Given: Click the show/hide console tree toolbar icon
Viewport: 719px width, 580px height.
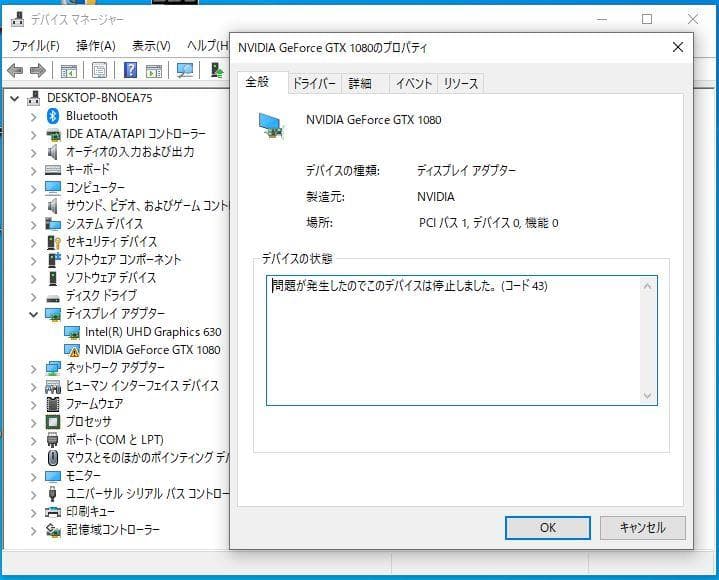Looking at the screenshot, I should click(x=69, y=71).
